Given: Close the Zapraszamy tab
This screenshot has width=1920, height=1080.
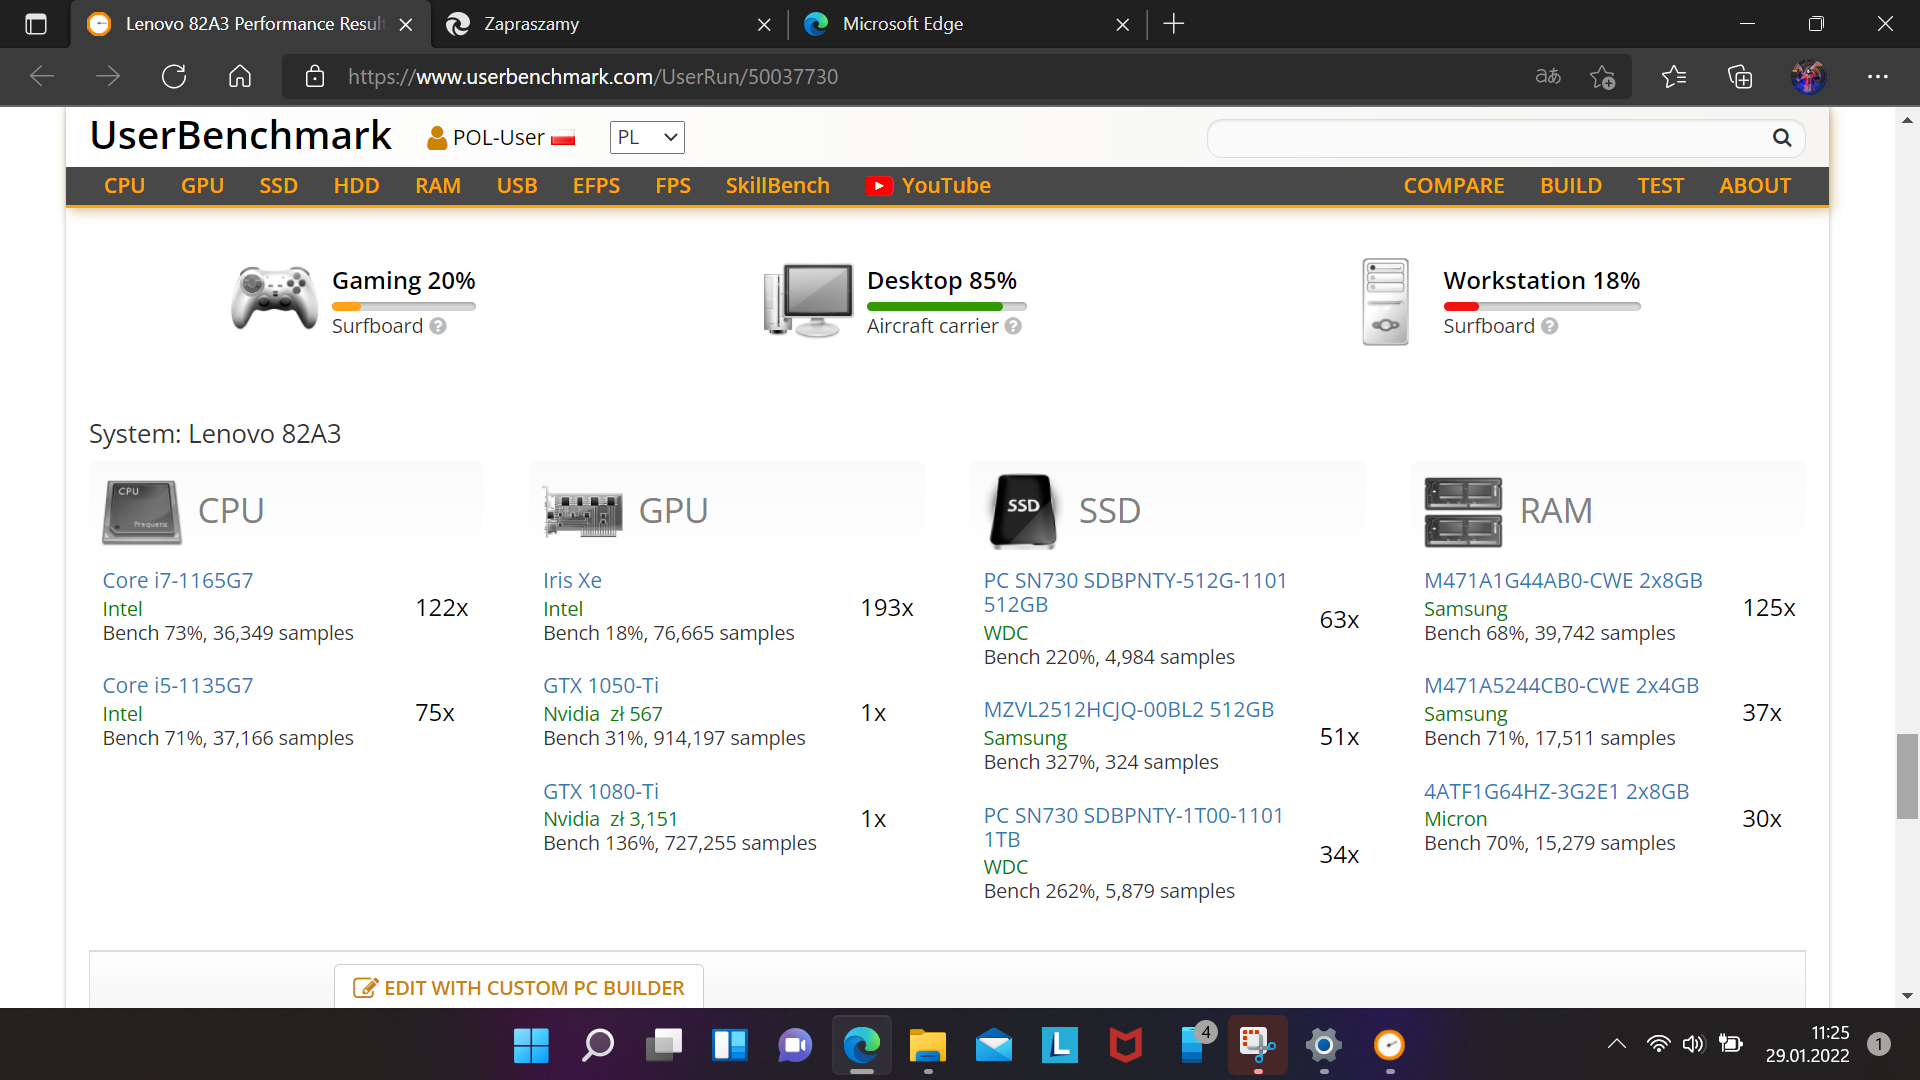Looking at the screenshot, I should point(764,24).
